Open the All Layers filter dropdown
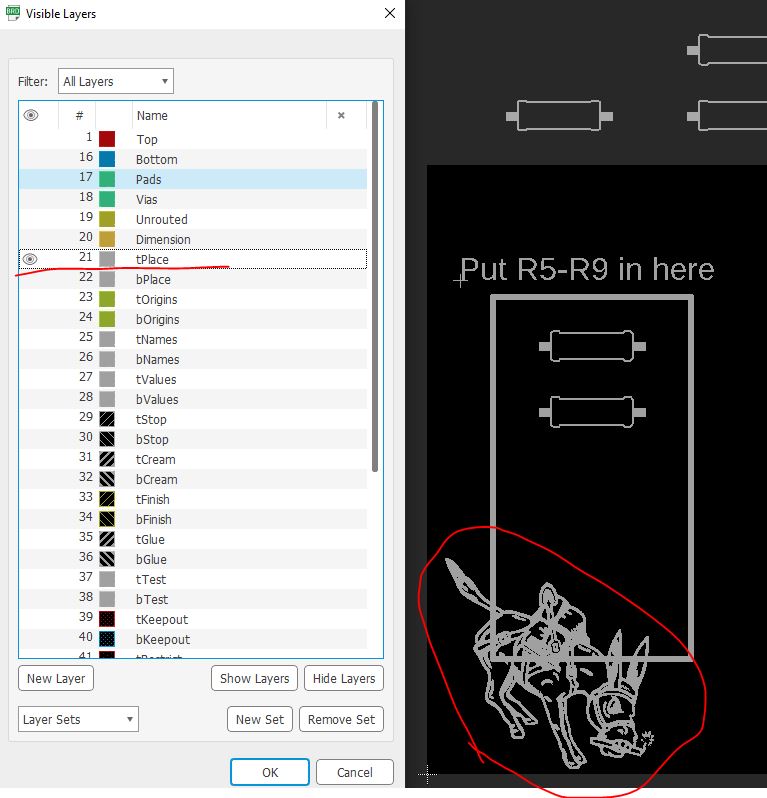Viewport: 767px width, 798px height. click(x=115, y=81)
